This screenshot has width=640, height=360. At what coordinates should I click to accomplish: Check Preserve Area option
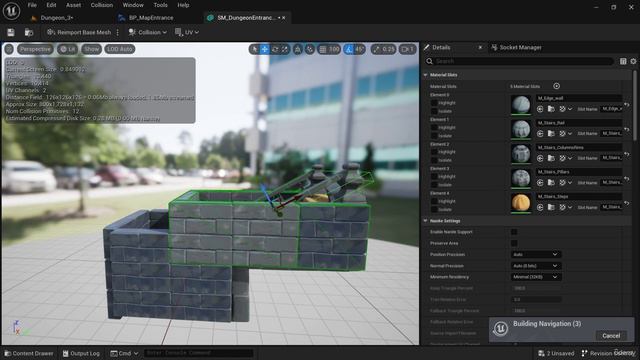pos(514,243)
